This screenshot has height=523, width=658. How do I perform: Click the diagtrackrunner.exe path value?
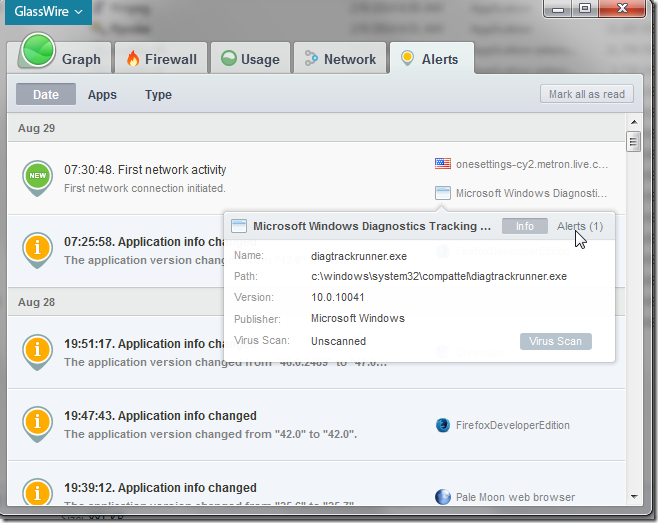coord(439,277)
